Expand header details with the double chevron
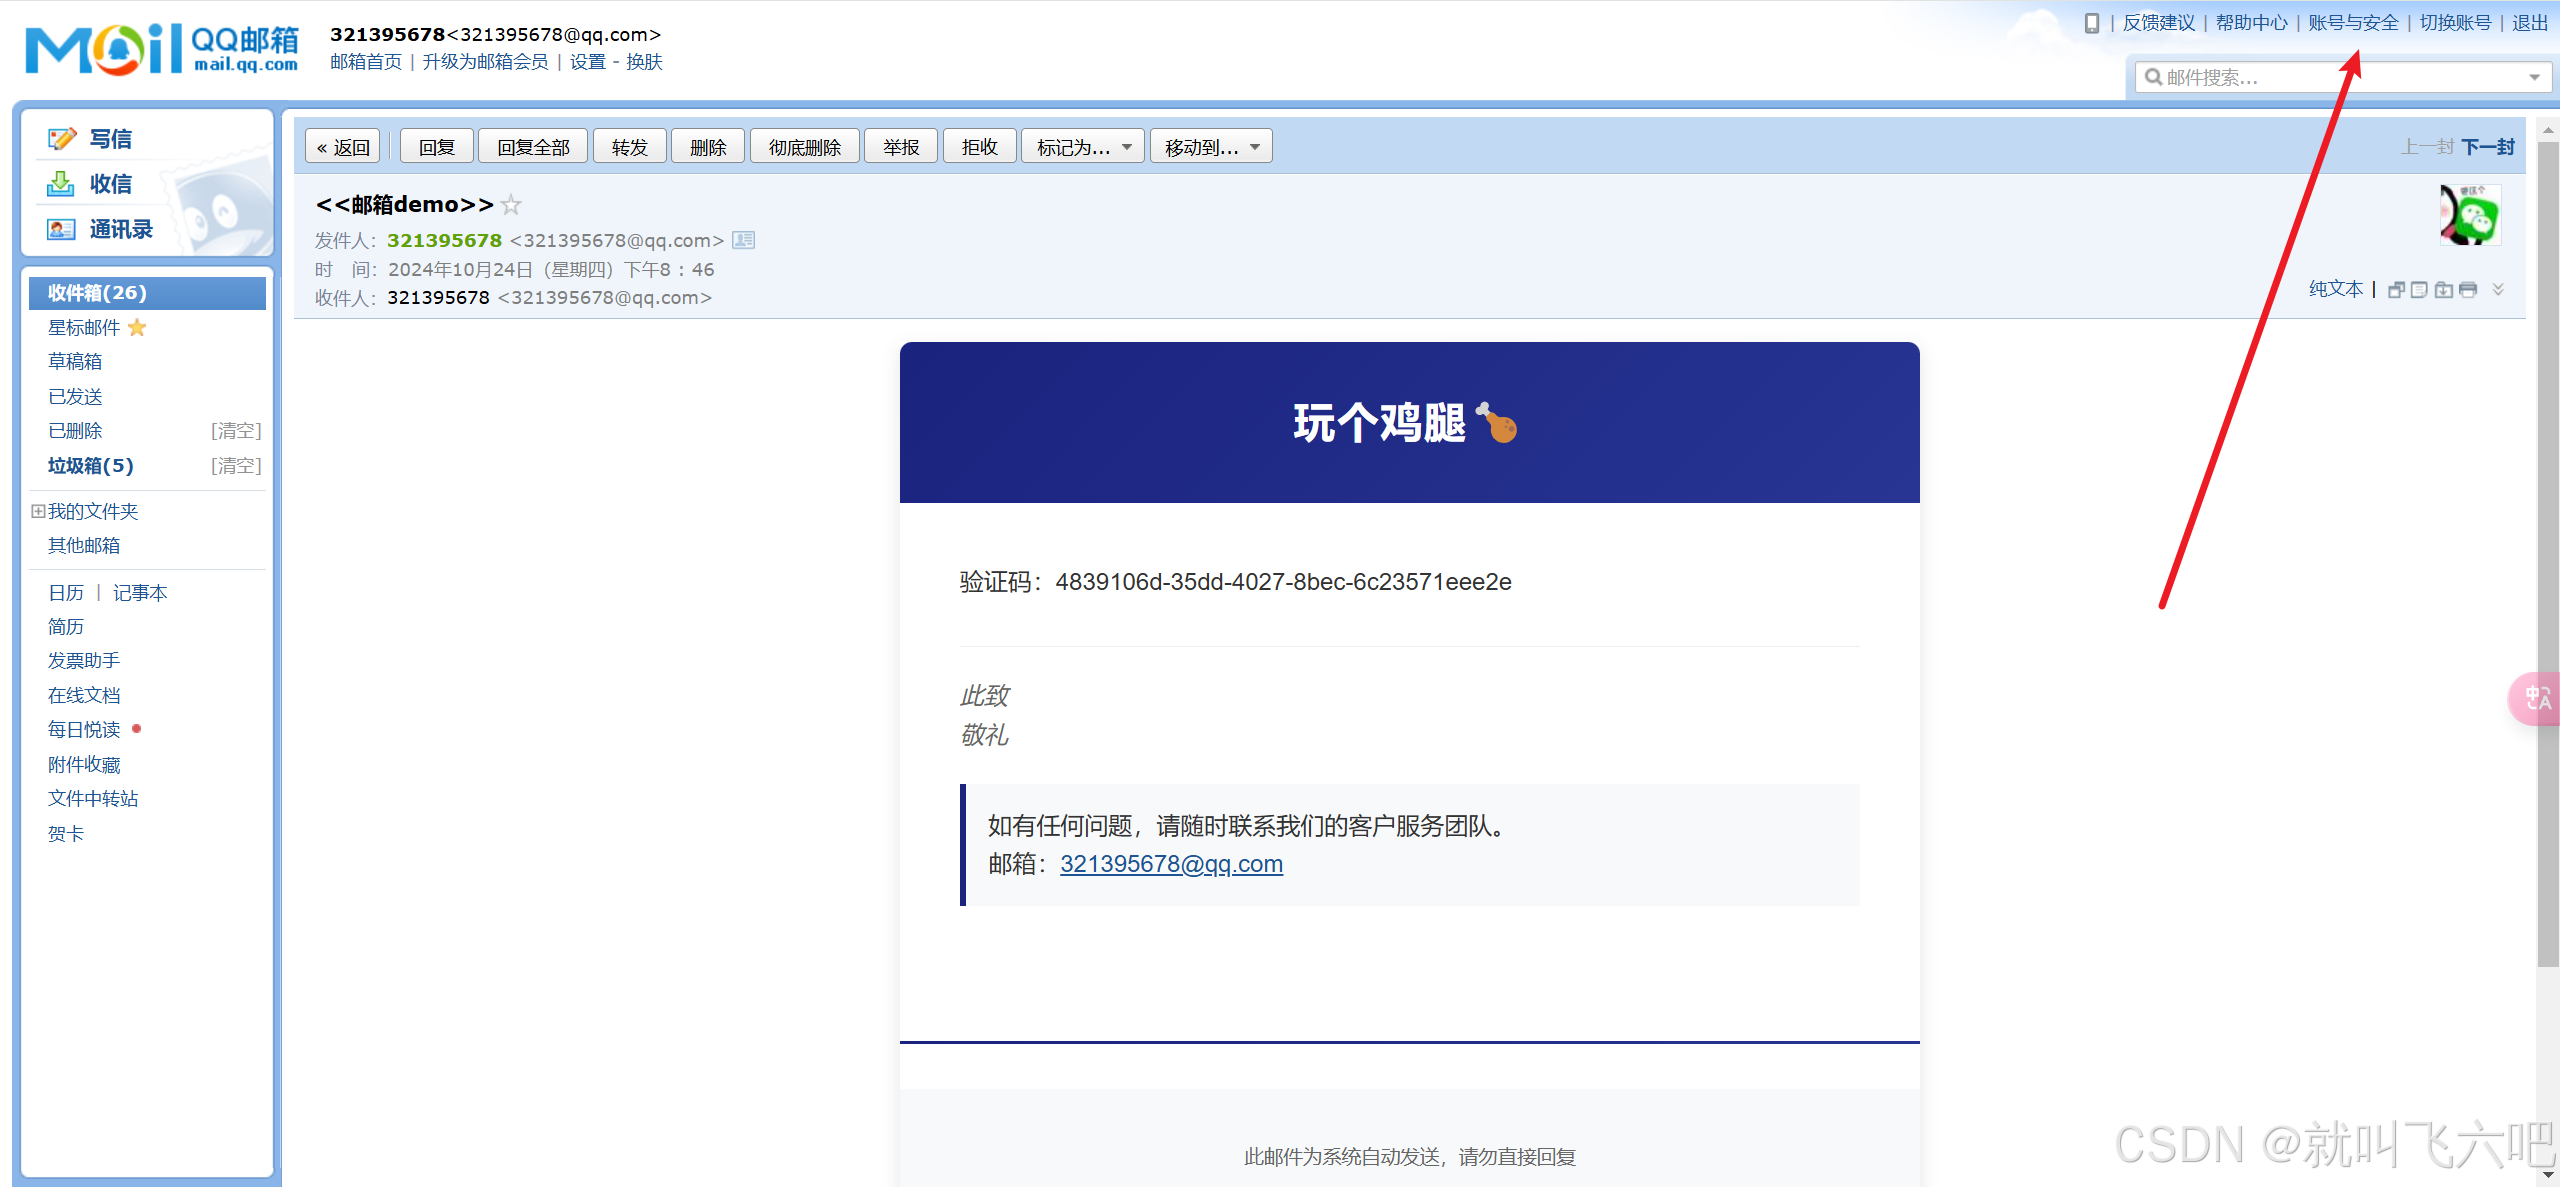The width and height of the screenshot is (2560, 1187). 2498,289
